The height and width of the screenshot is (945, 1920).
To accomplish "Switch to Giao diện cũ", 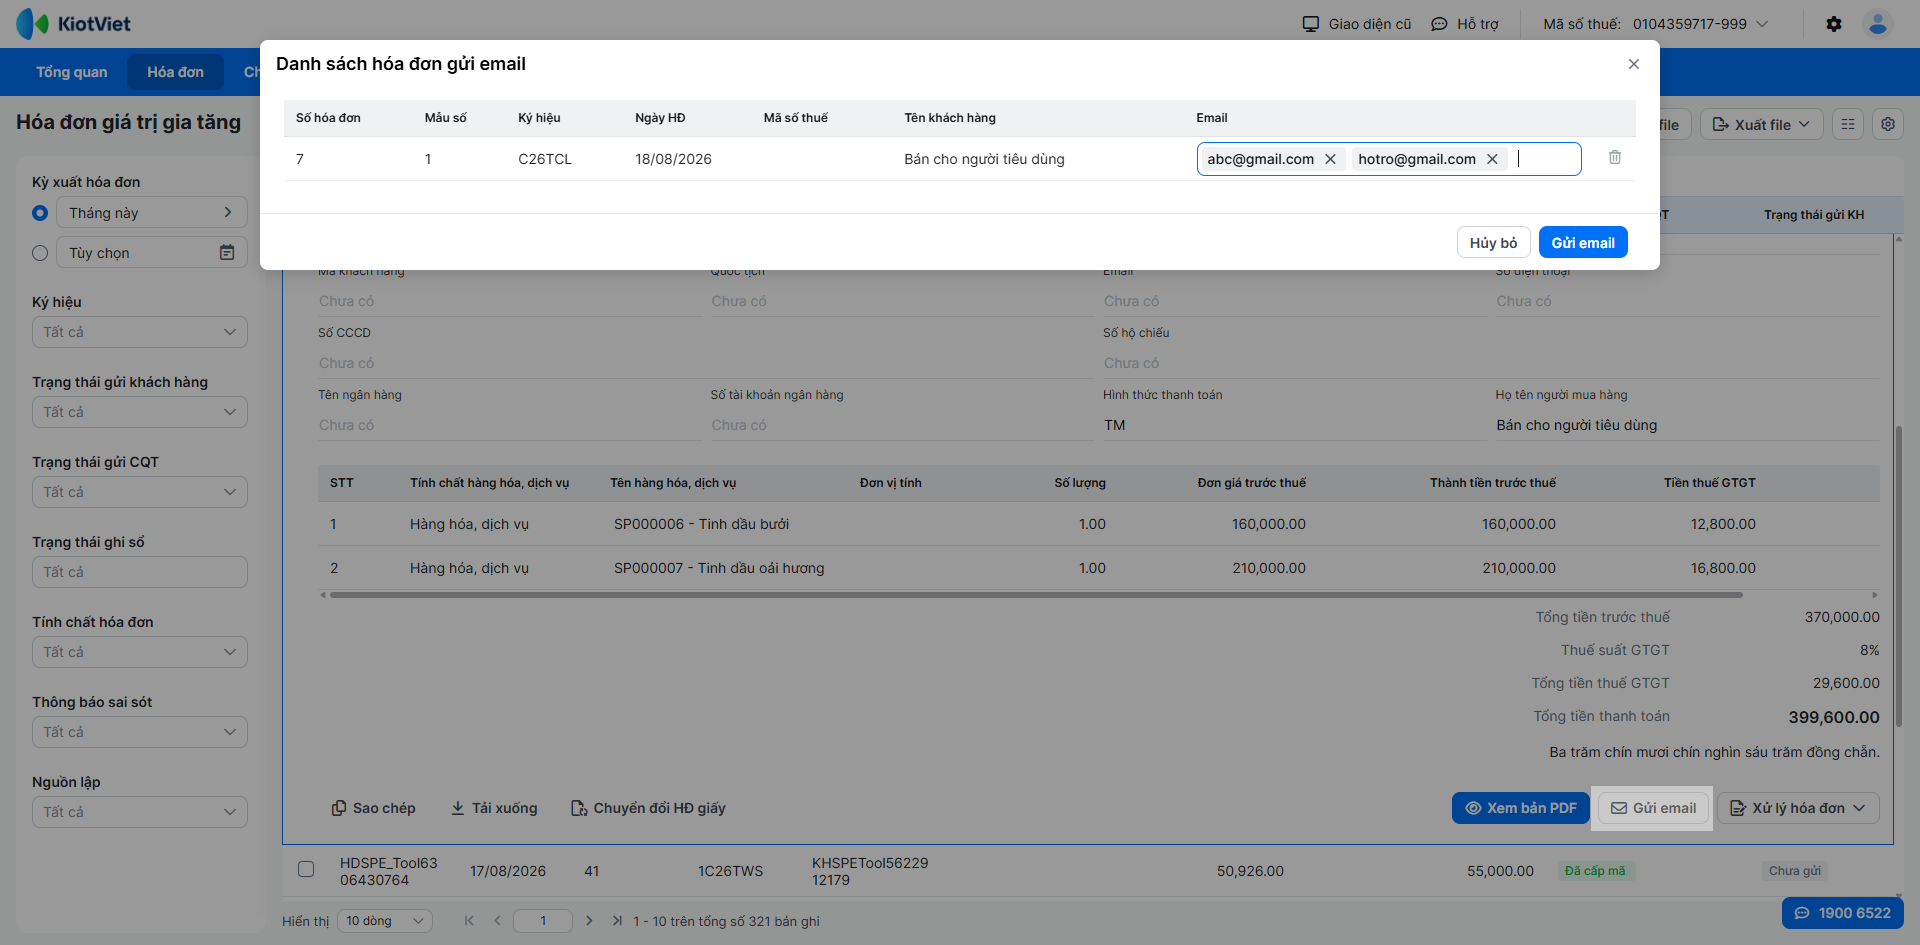I will 1357,24.
